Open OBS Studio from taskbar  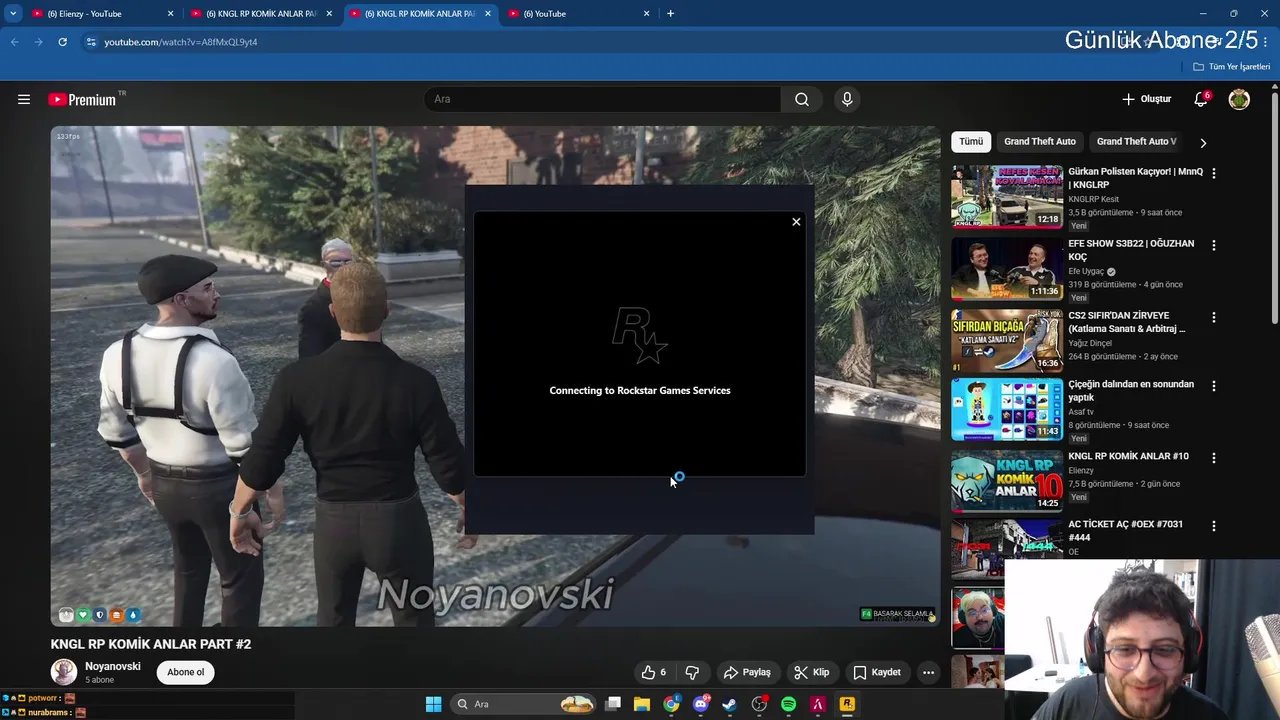(759, 704)
